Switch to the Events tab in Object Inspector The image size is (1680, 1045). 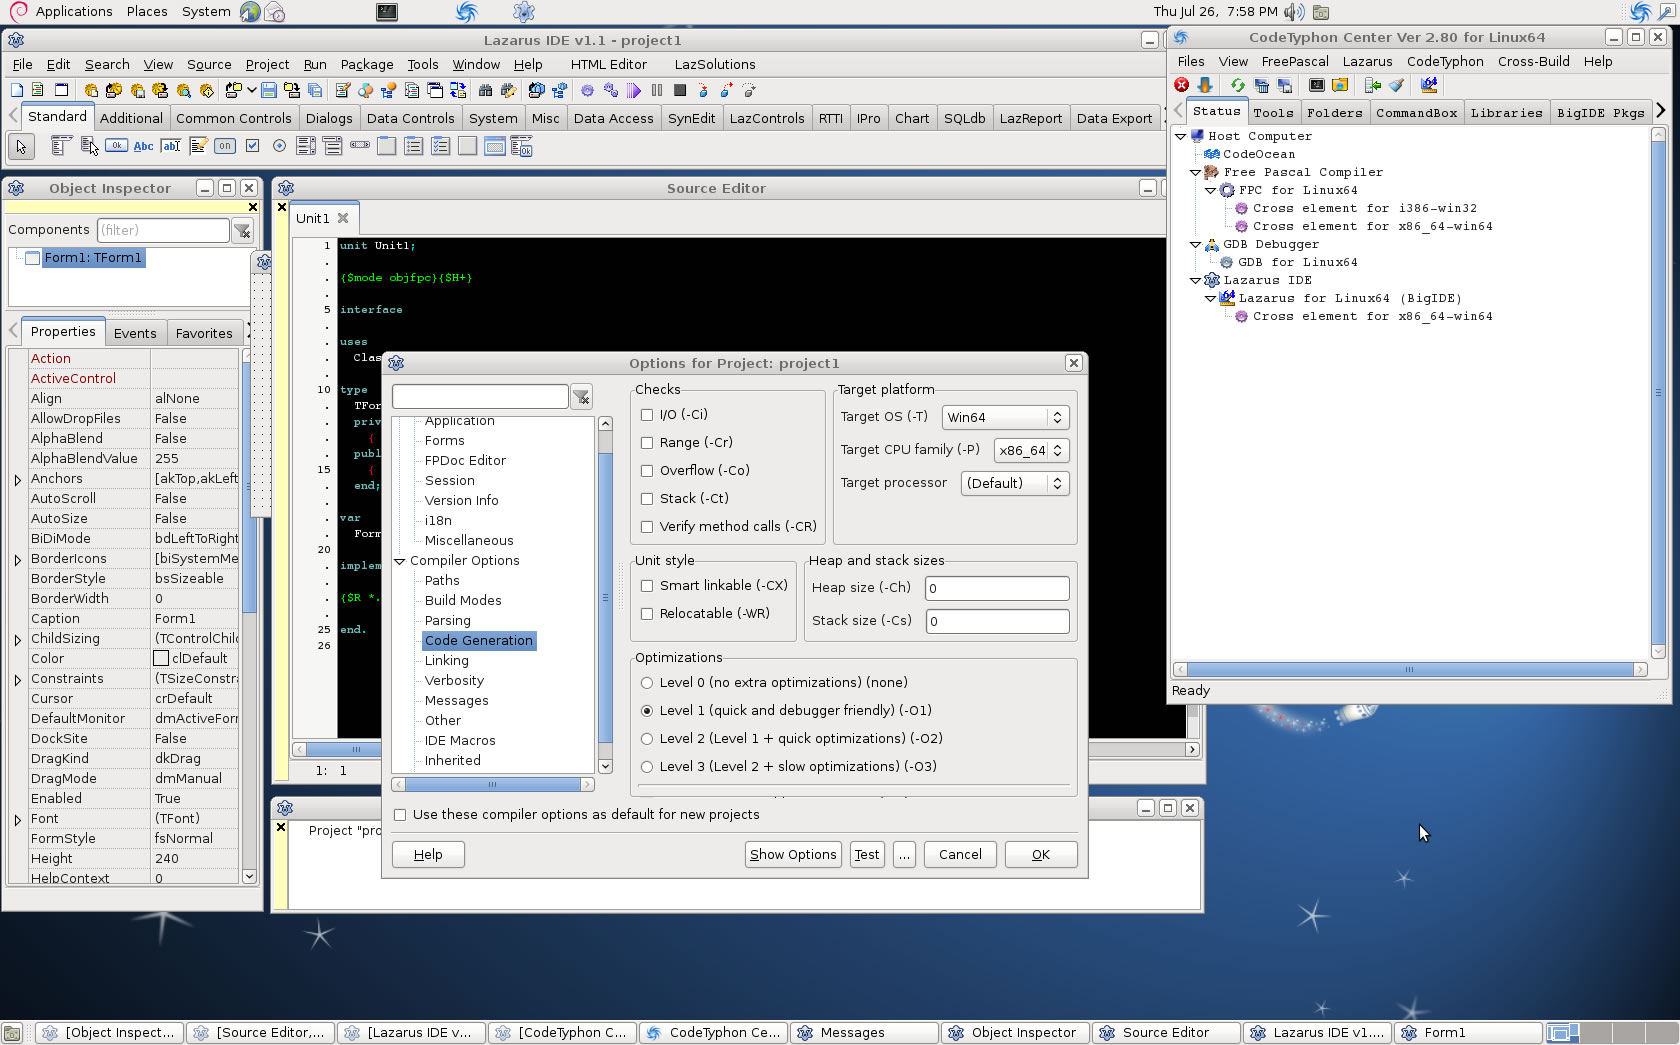pyautogui.click(x=135, y=333)
